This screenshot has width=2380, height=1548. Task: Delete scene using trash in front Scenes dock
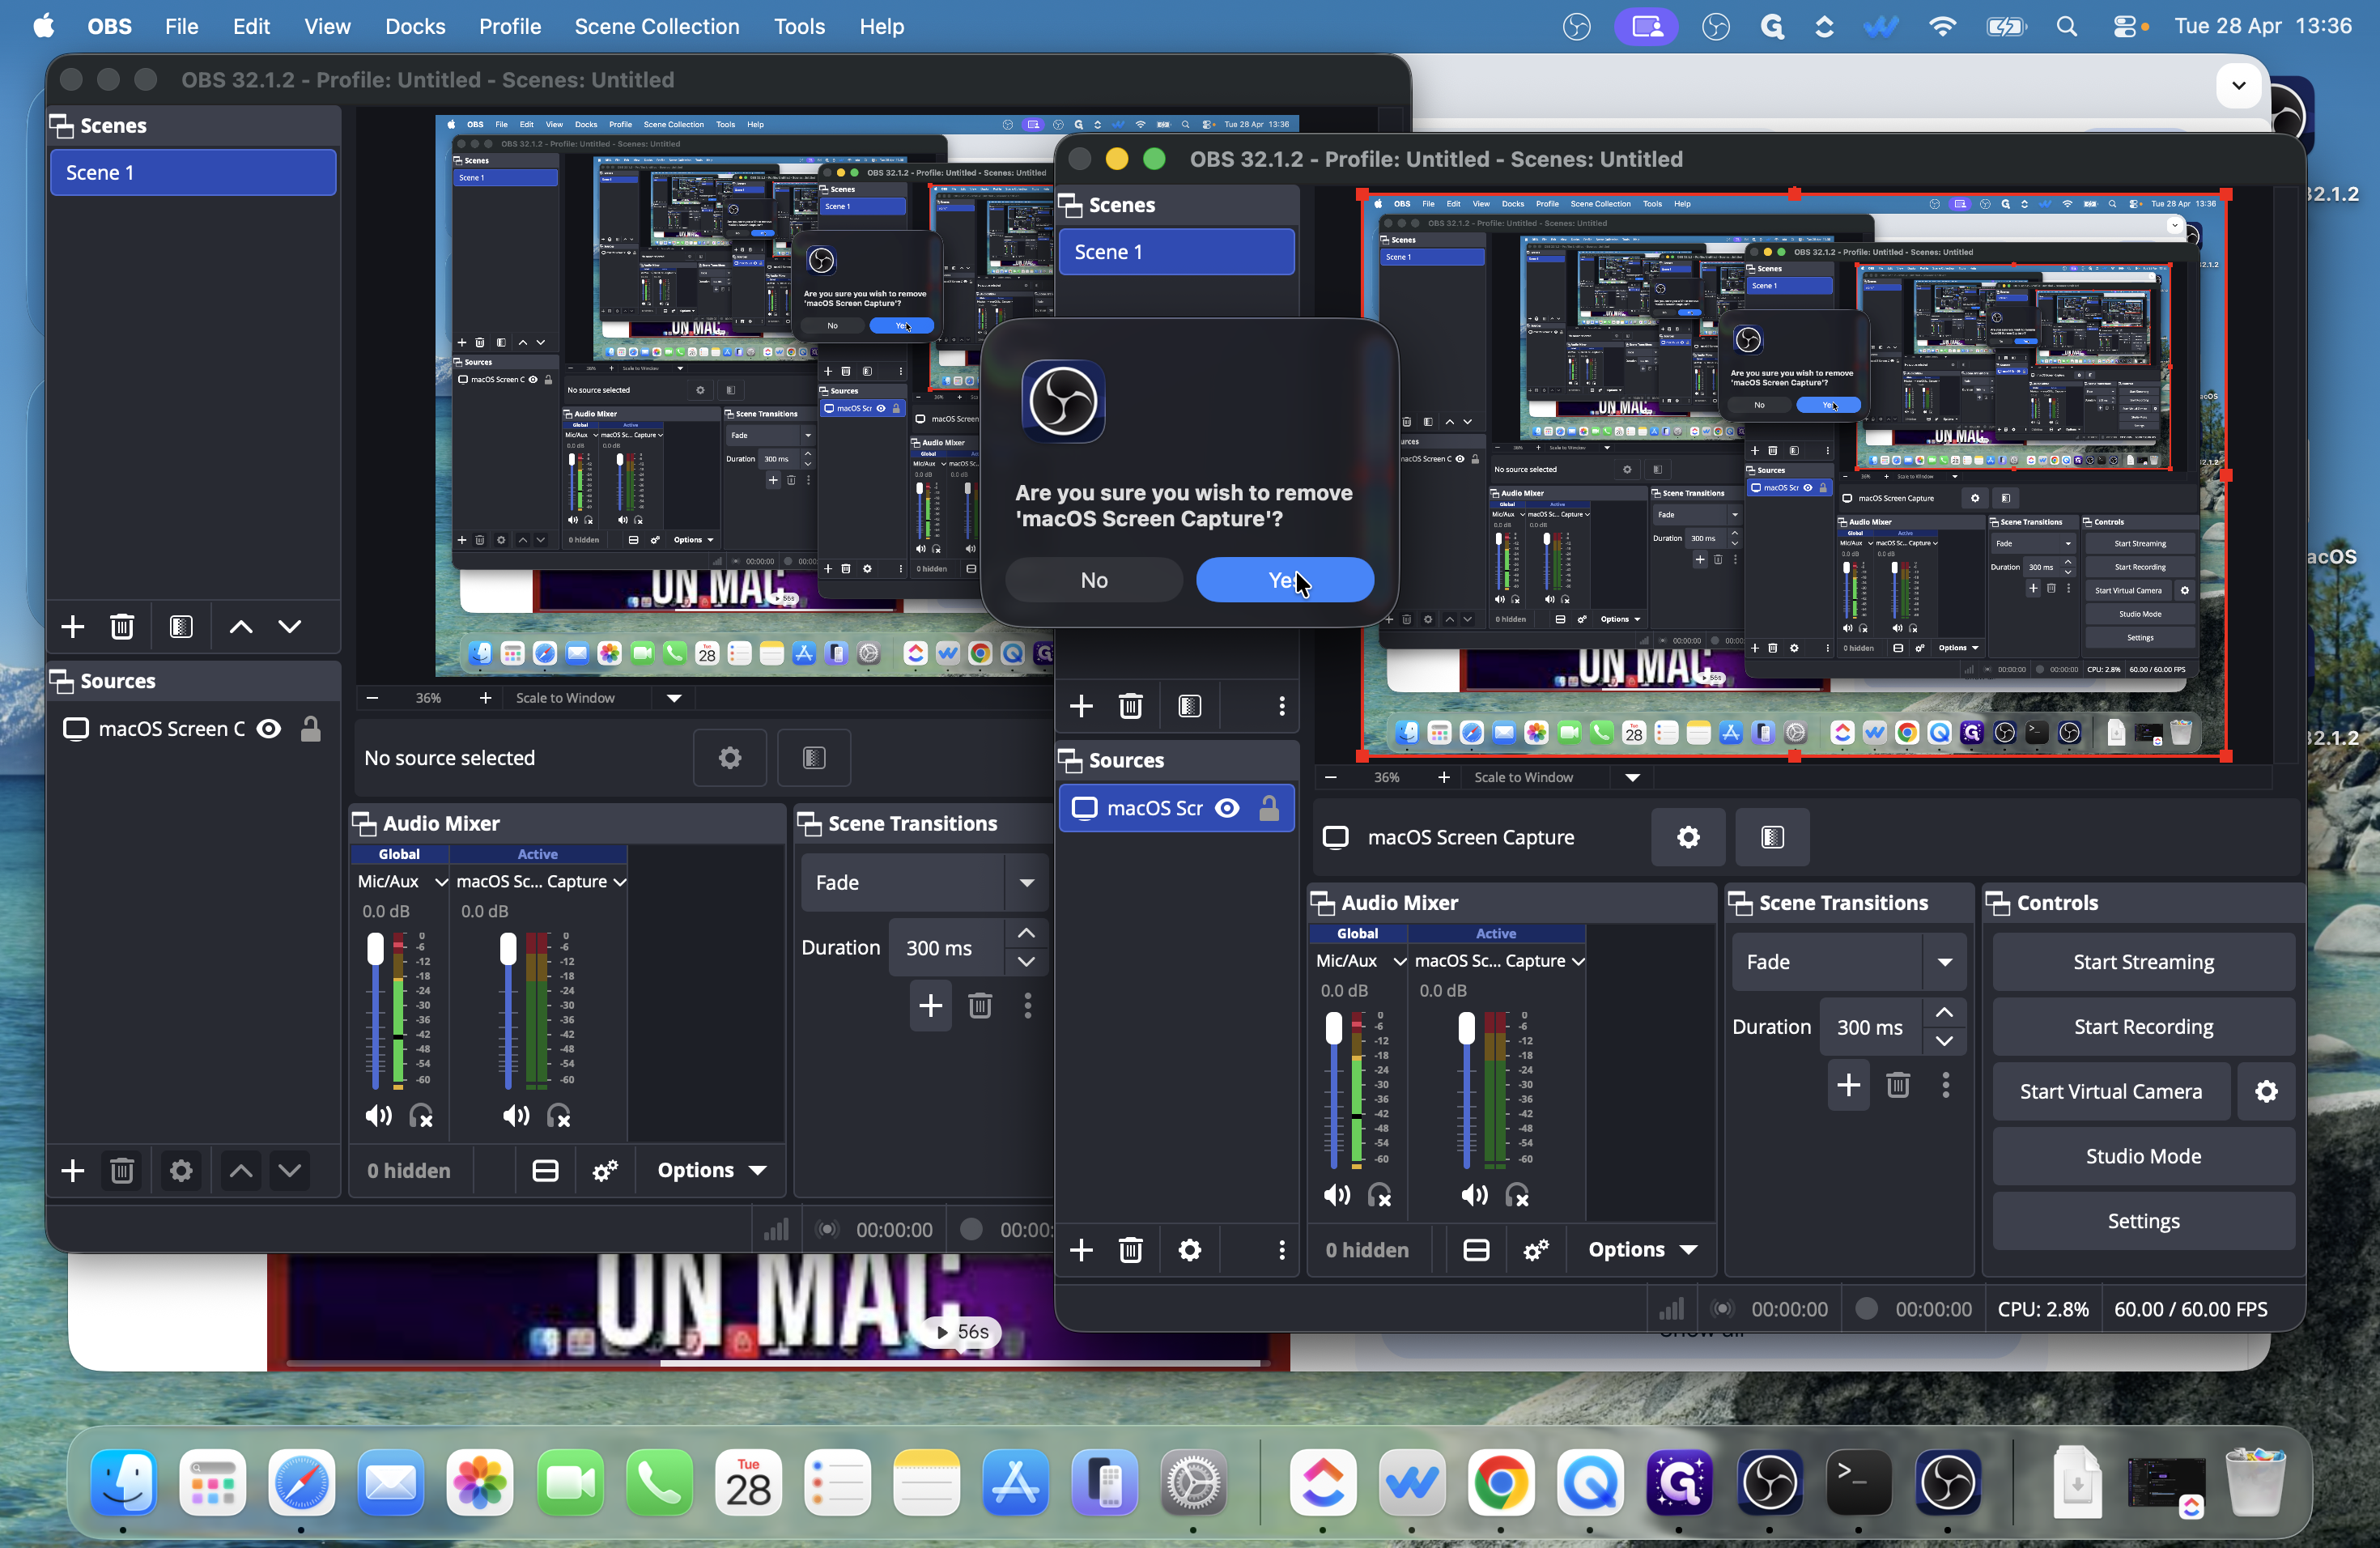coord(1131,706)
